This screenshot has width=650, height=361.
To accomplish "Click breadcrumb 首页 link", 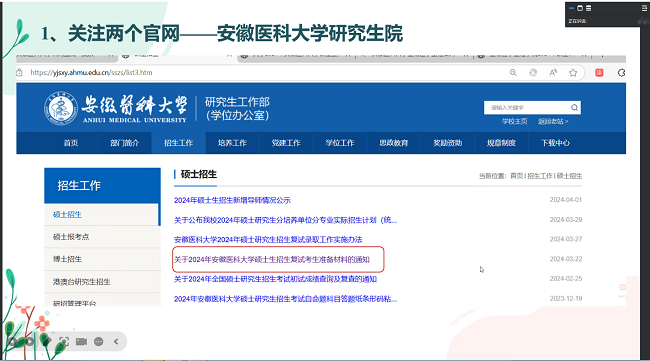I will (517, 176).
